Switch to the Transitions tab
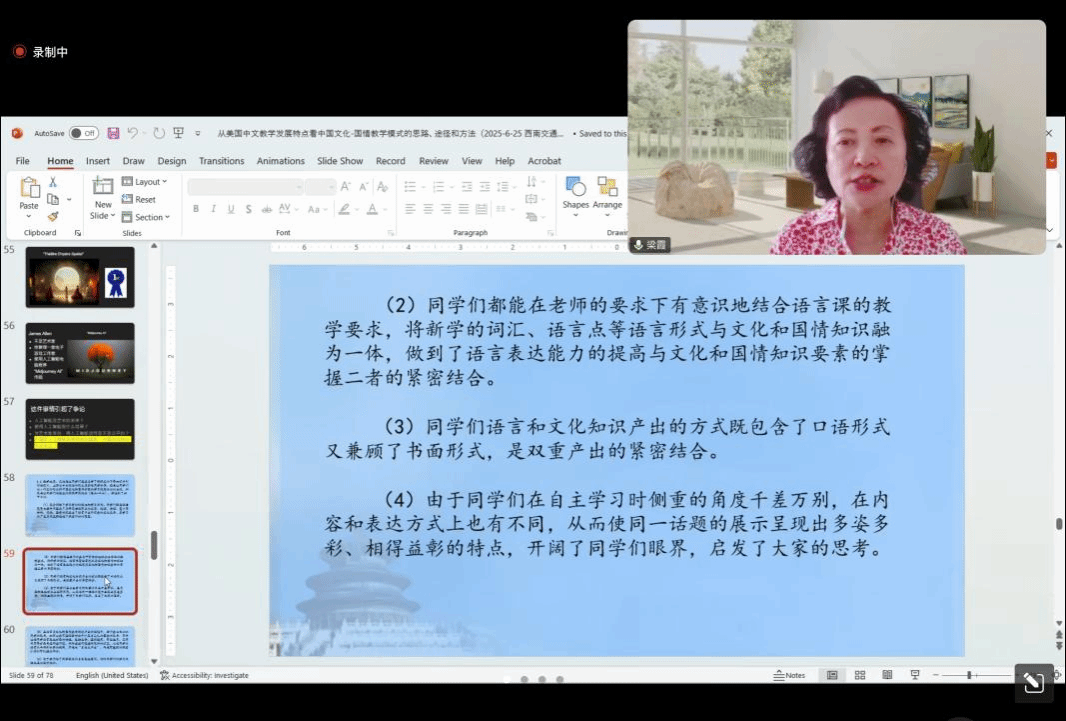The width and height of the screenshot is (1066, 721). (x=221, y=161)
